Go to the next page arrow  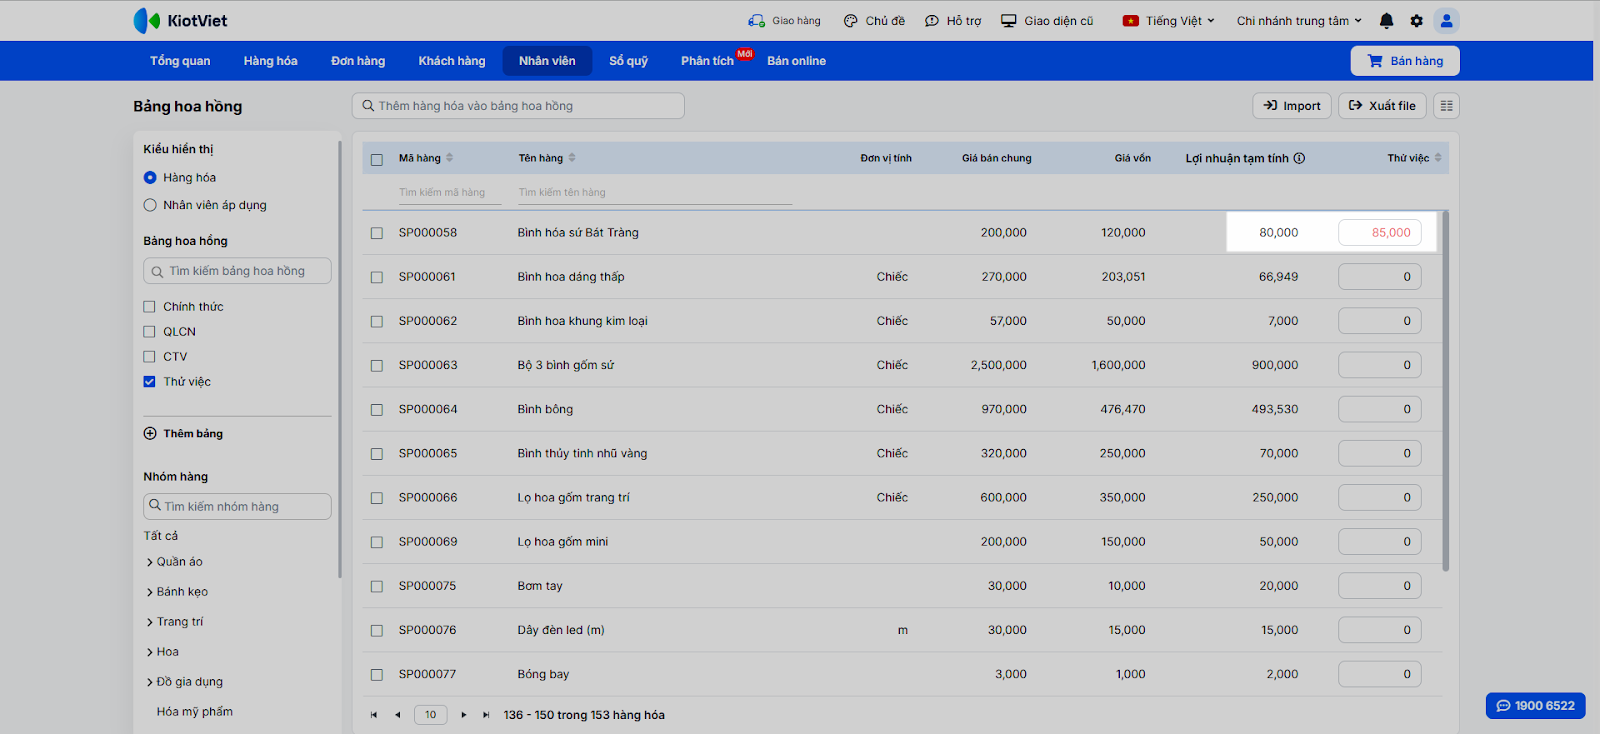point(463,715)
